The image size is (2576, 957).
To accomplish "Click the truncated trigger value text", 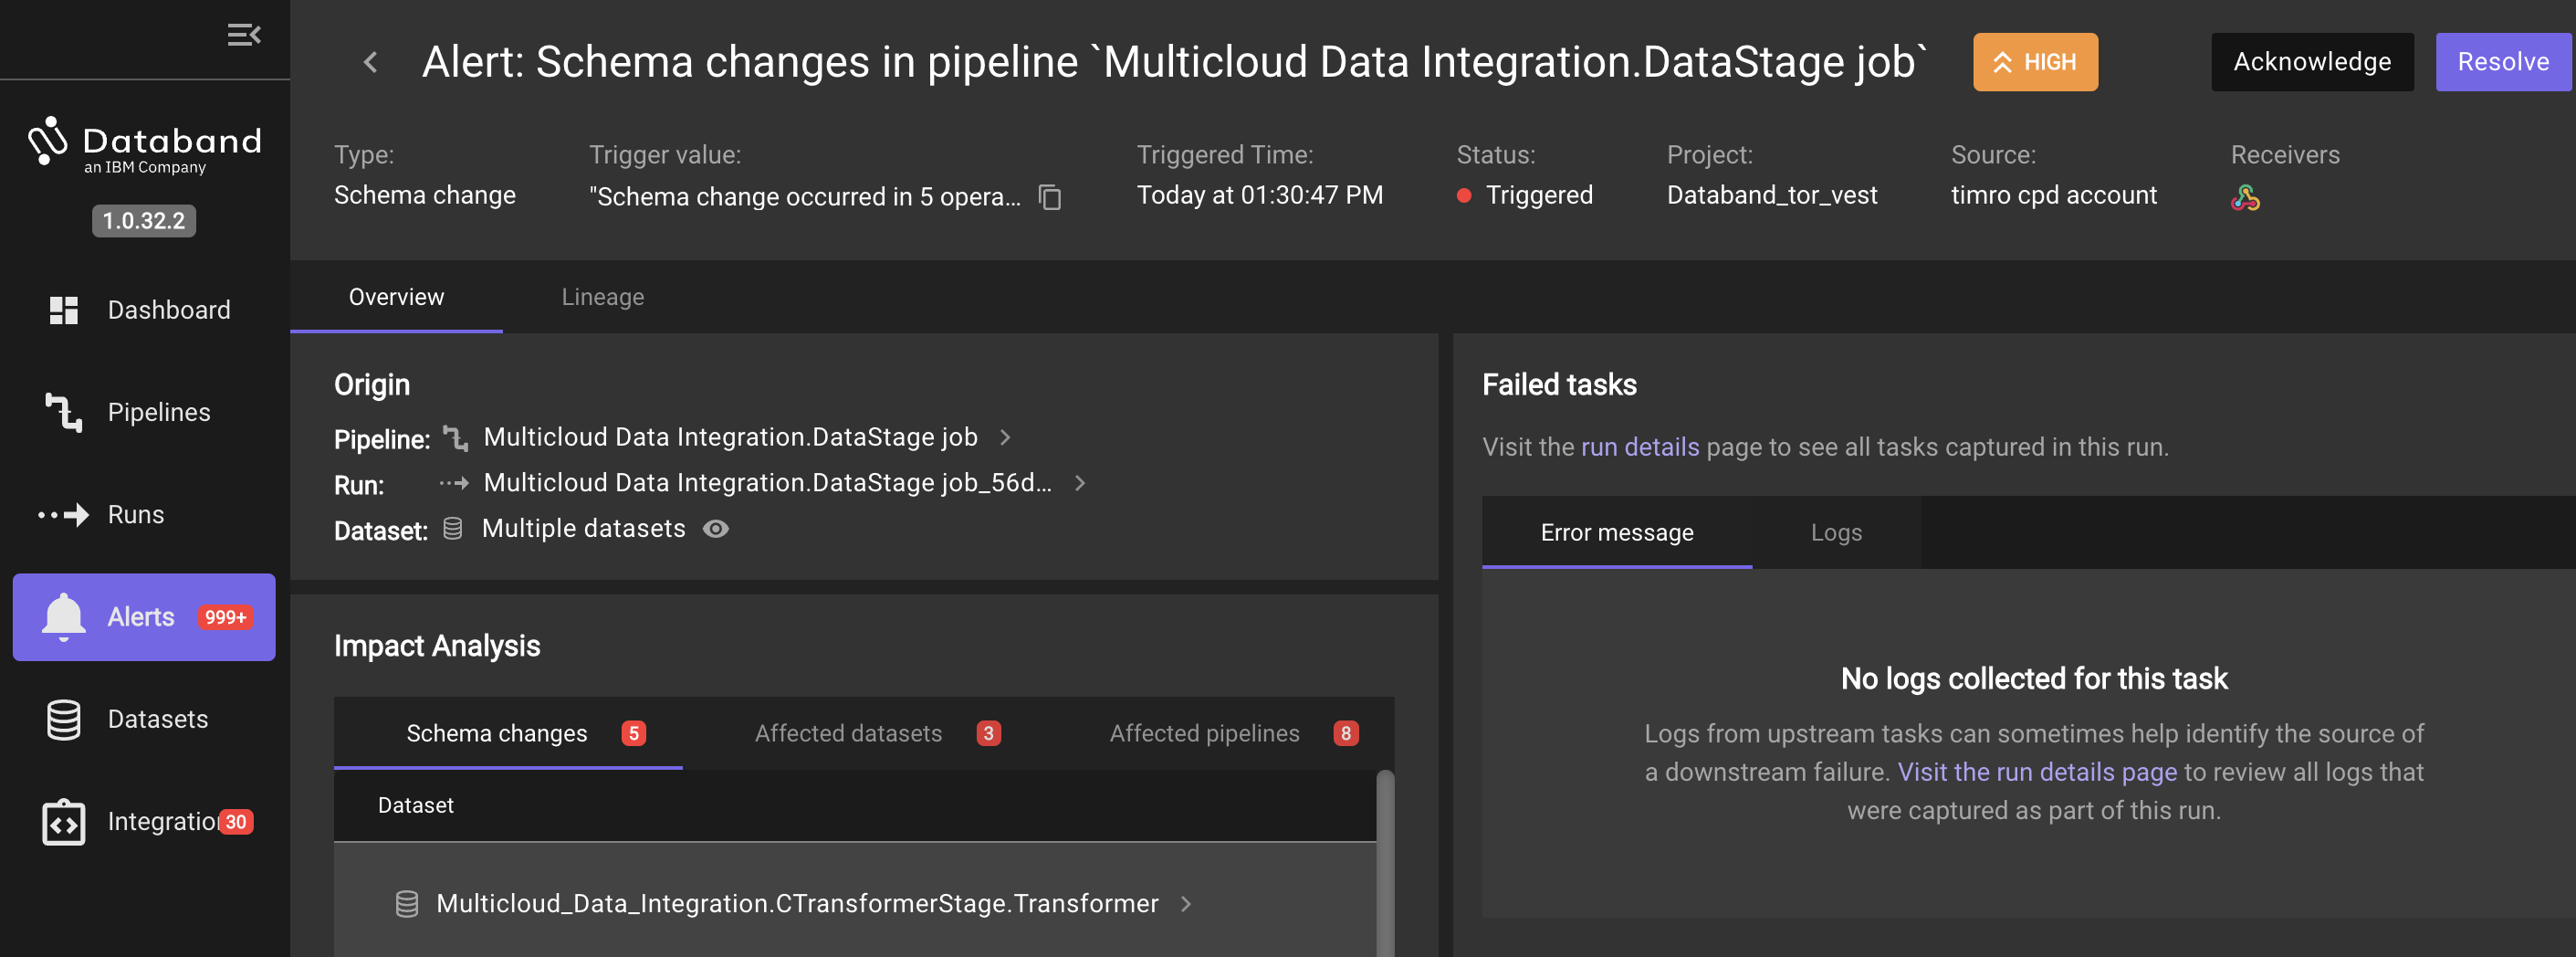I will (805, 197).
